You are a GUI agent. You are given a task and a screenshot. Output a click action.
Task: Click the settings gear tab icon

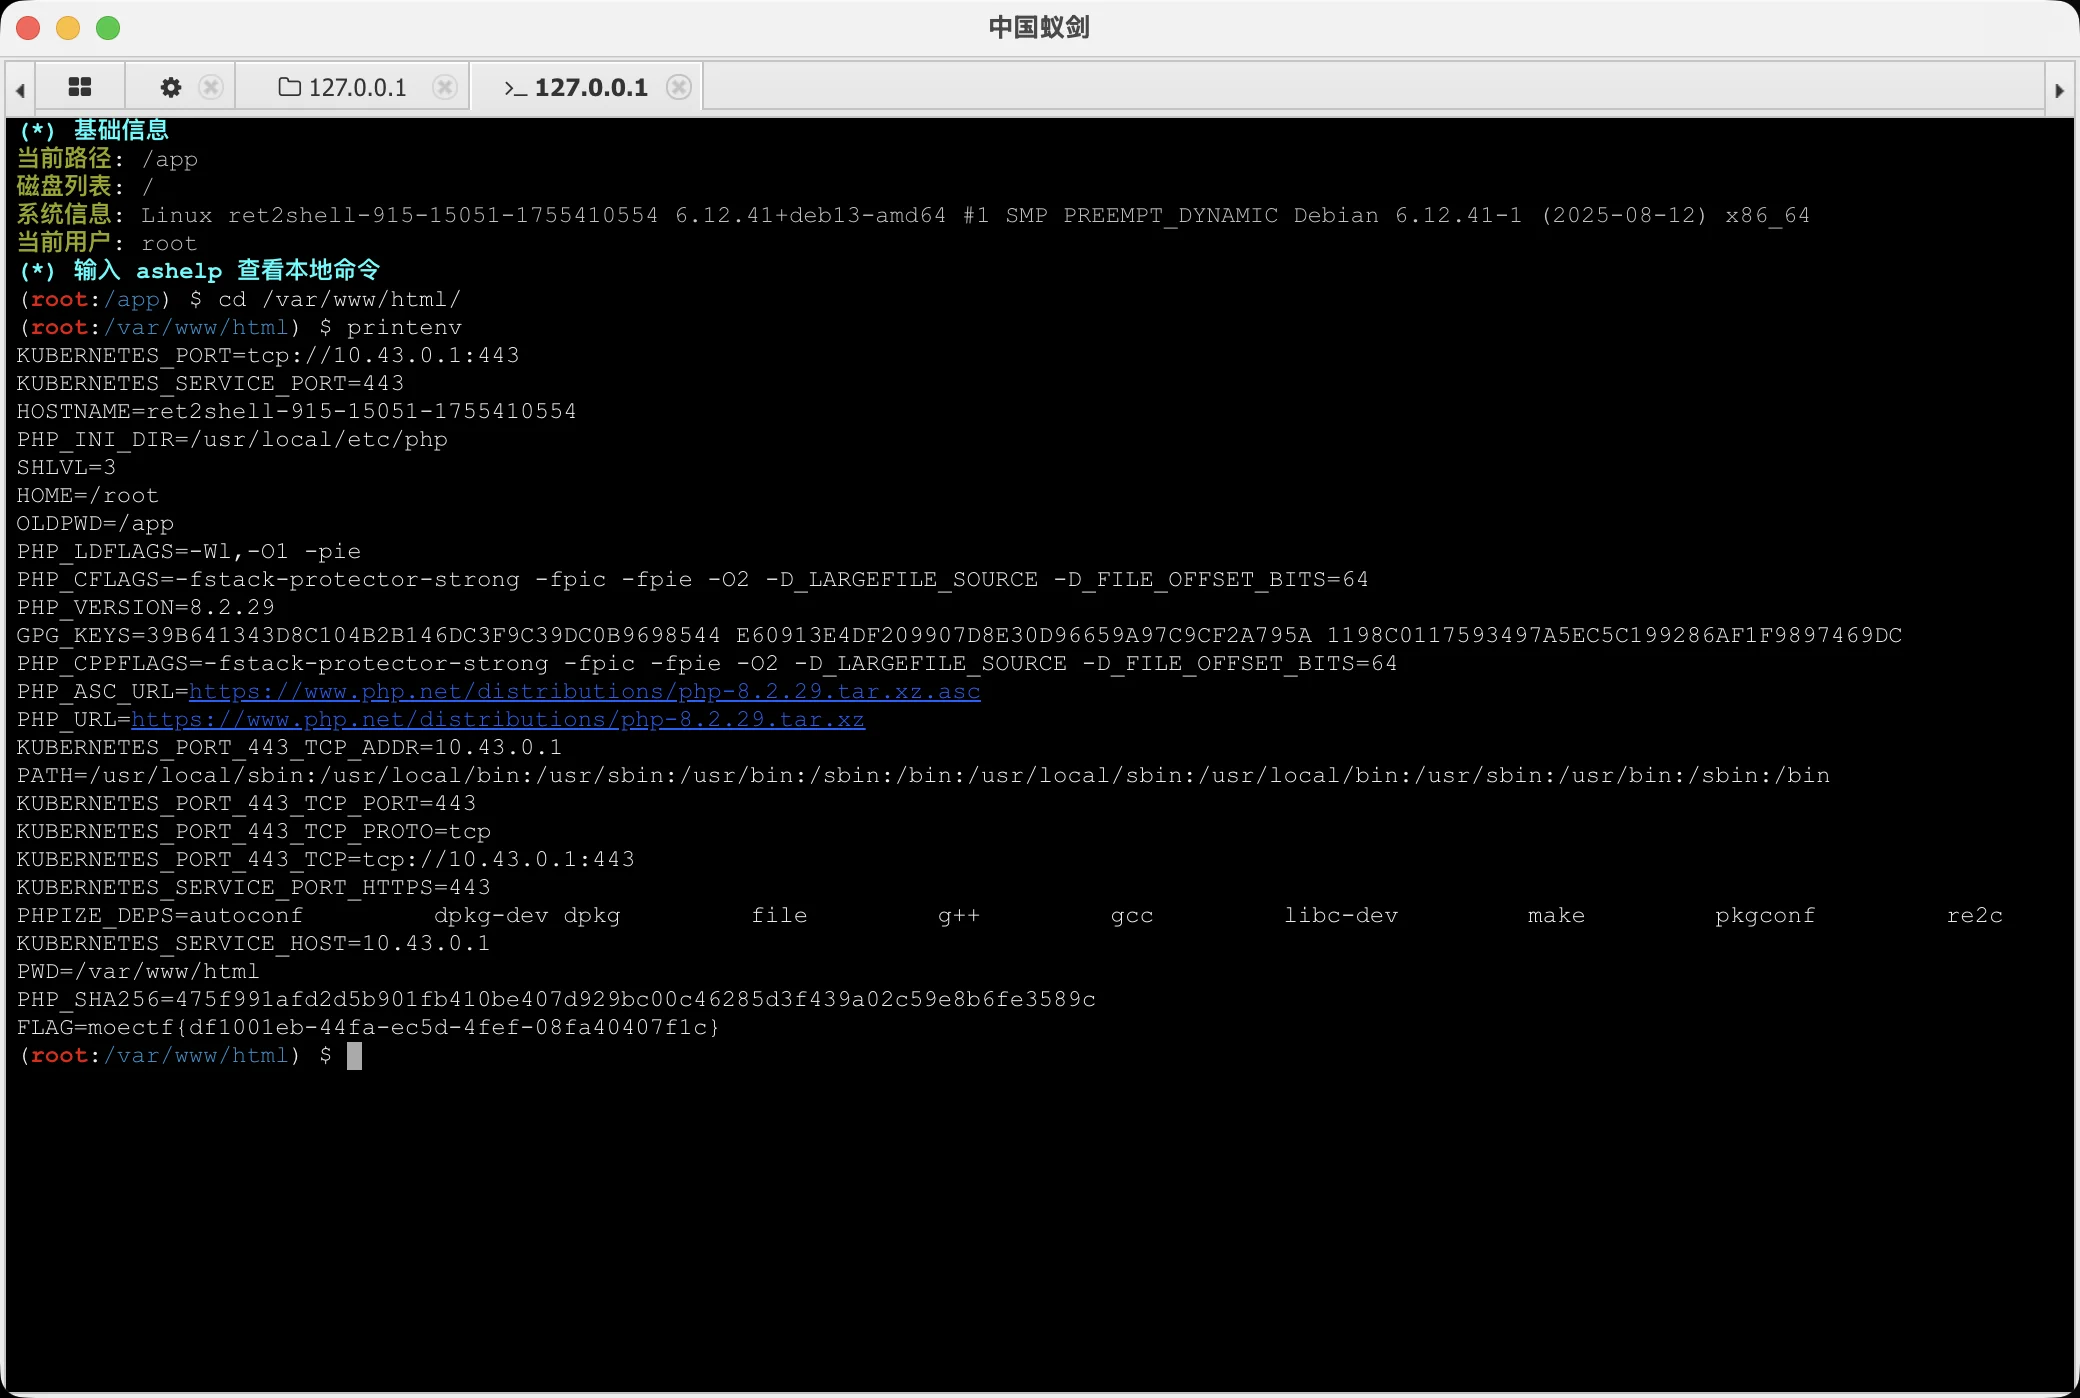(x=171, y=87)
